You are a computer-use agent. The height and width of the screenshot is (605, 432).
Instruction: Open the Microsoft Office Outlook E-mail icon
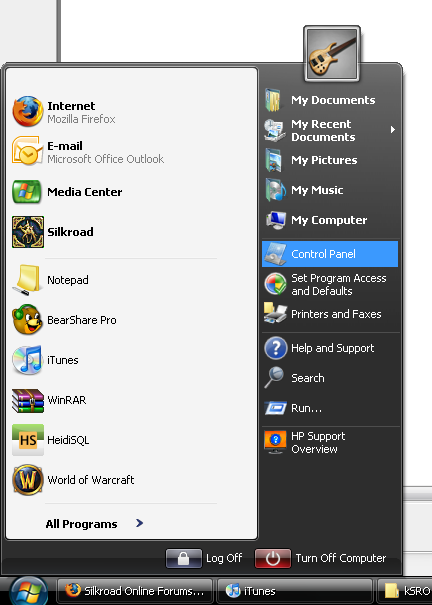click(27, 151)
